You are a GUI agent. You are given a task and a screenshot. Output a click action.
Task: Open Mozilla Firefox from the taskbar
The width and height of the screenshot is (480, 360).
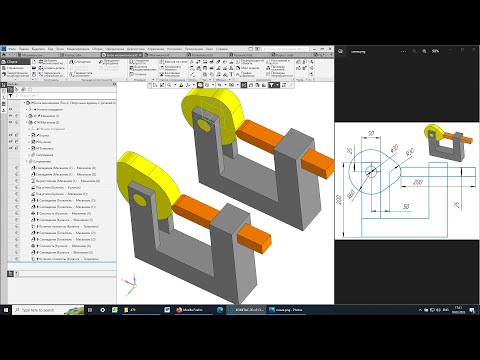click(x=193, y=310)
